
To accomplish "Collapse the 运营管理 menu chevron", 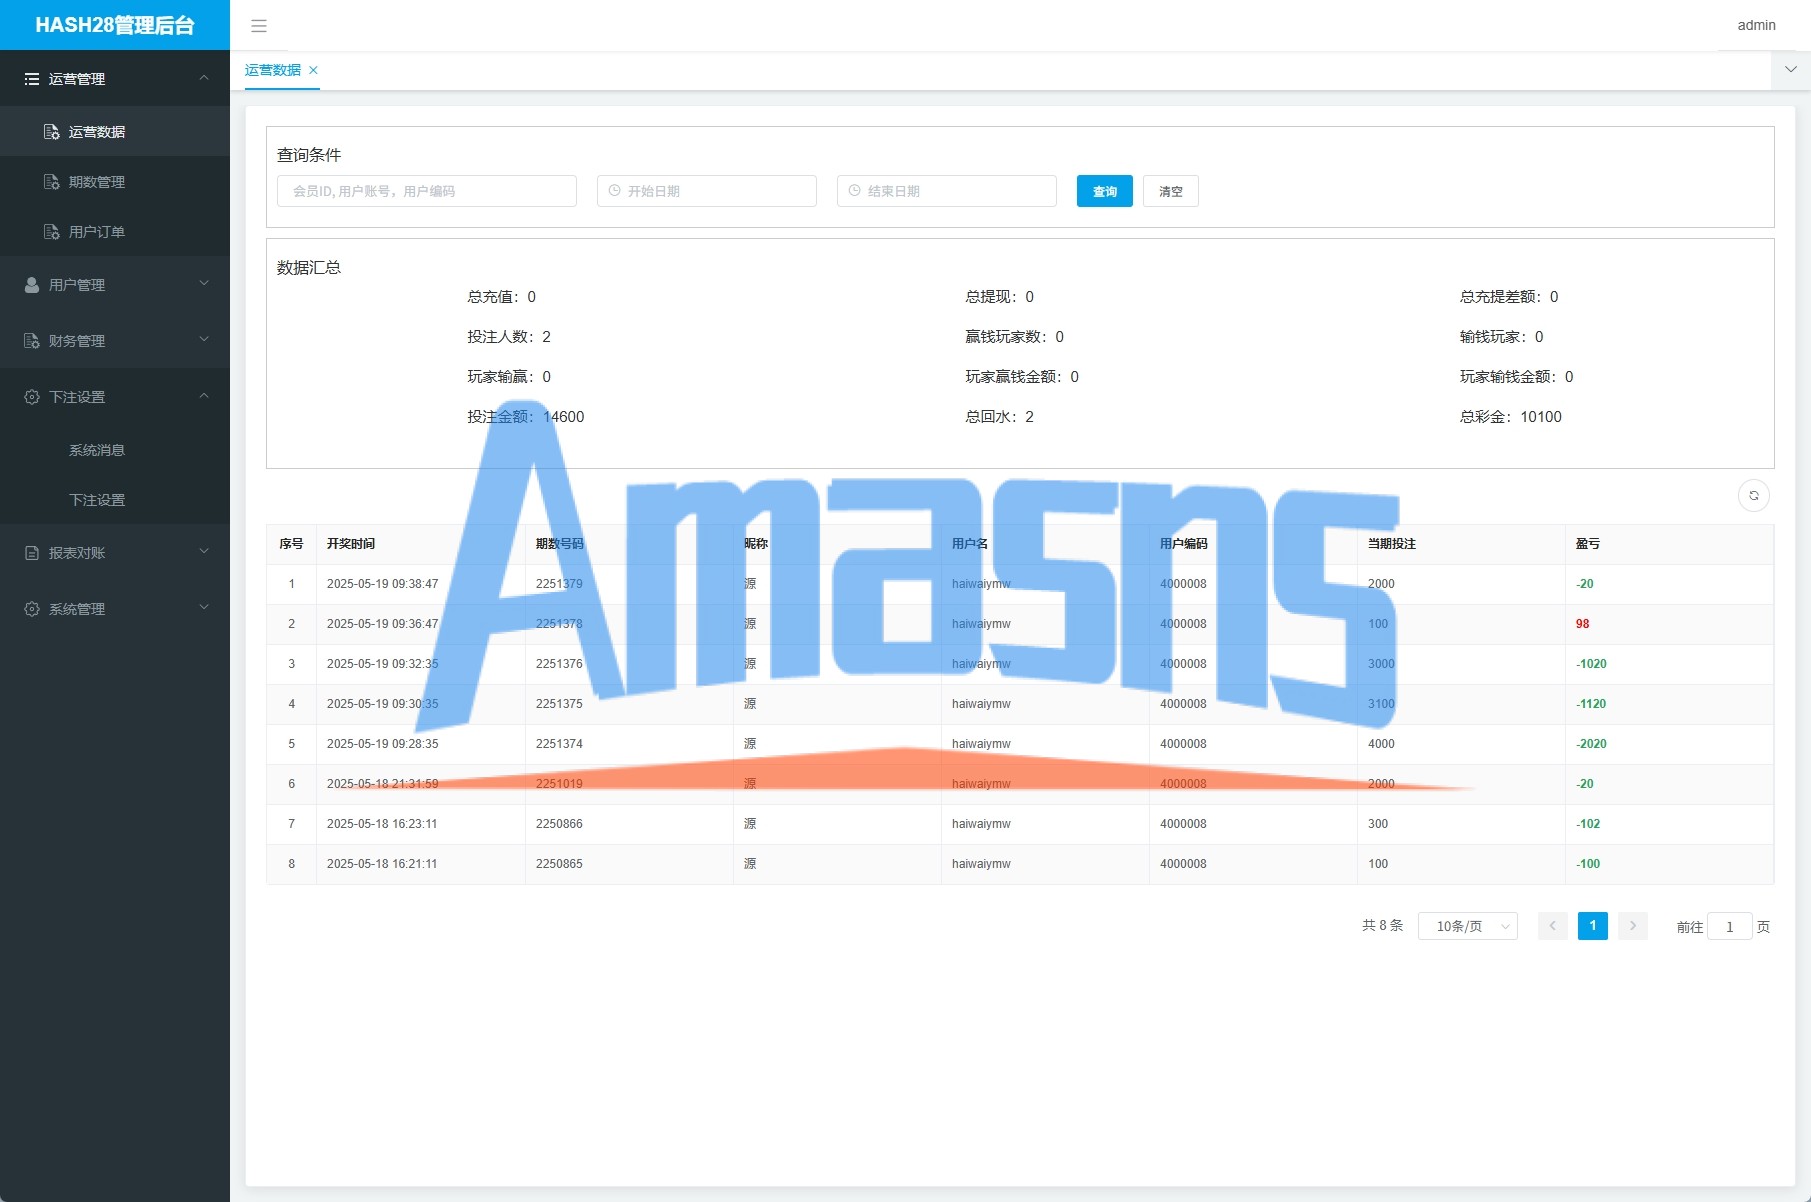I will 204,78.
